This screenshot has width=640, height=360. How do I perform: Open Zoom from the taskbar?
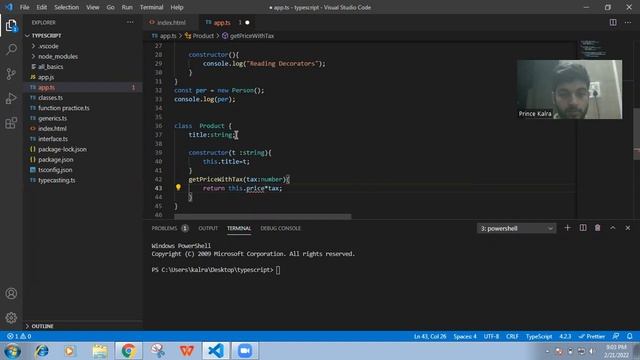point(245,351)
